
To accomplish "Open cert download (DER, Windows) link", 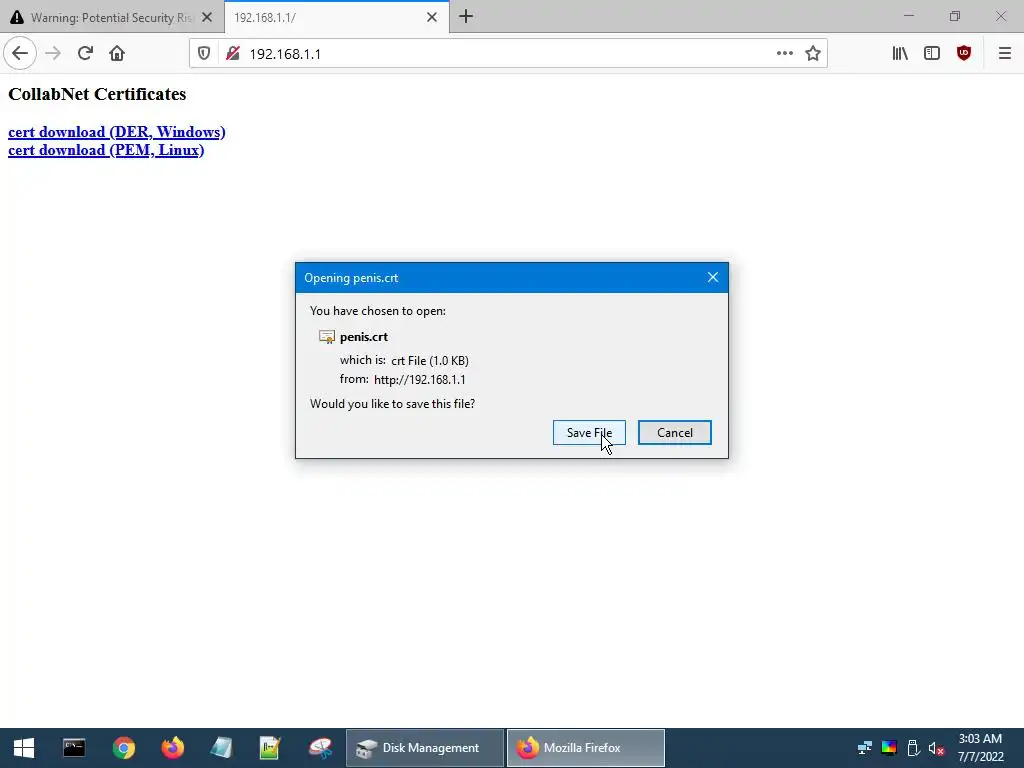I will tap(116, 132).
